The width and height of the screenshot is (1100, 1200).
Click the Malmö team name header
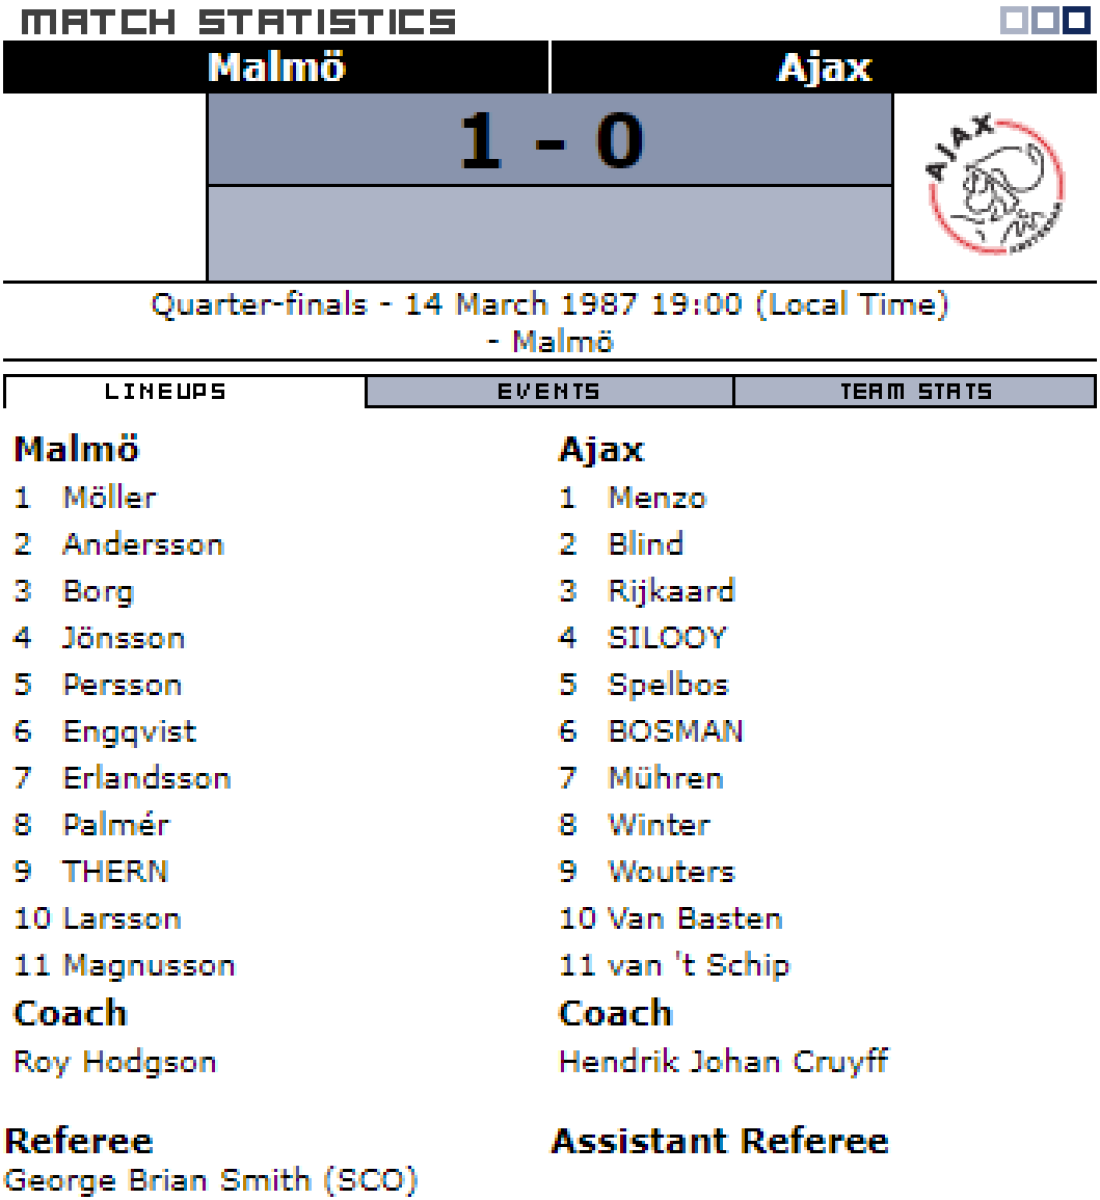[x=276, y=67]
